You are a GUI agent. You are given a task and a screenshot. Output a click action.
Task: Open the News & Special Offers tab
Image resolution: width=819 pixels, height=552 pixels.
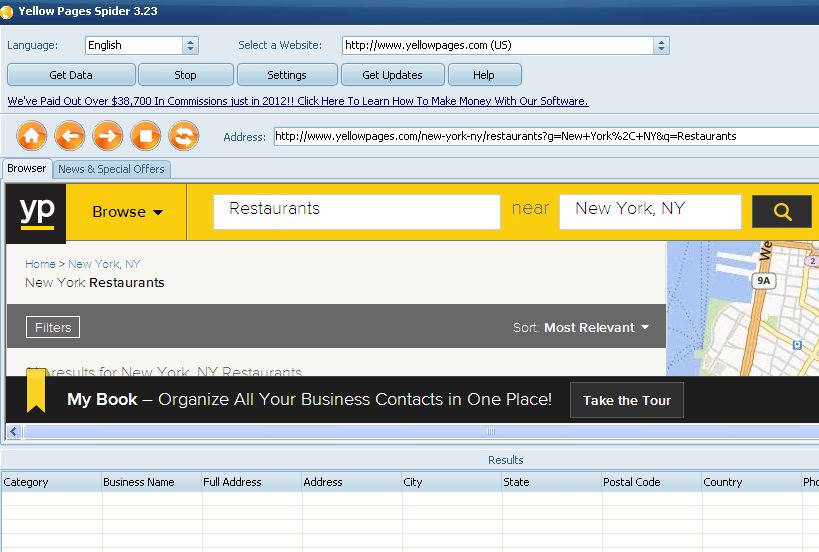[111, 169]
